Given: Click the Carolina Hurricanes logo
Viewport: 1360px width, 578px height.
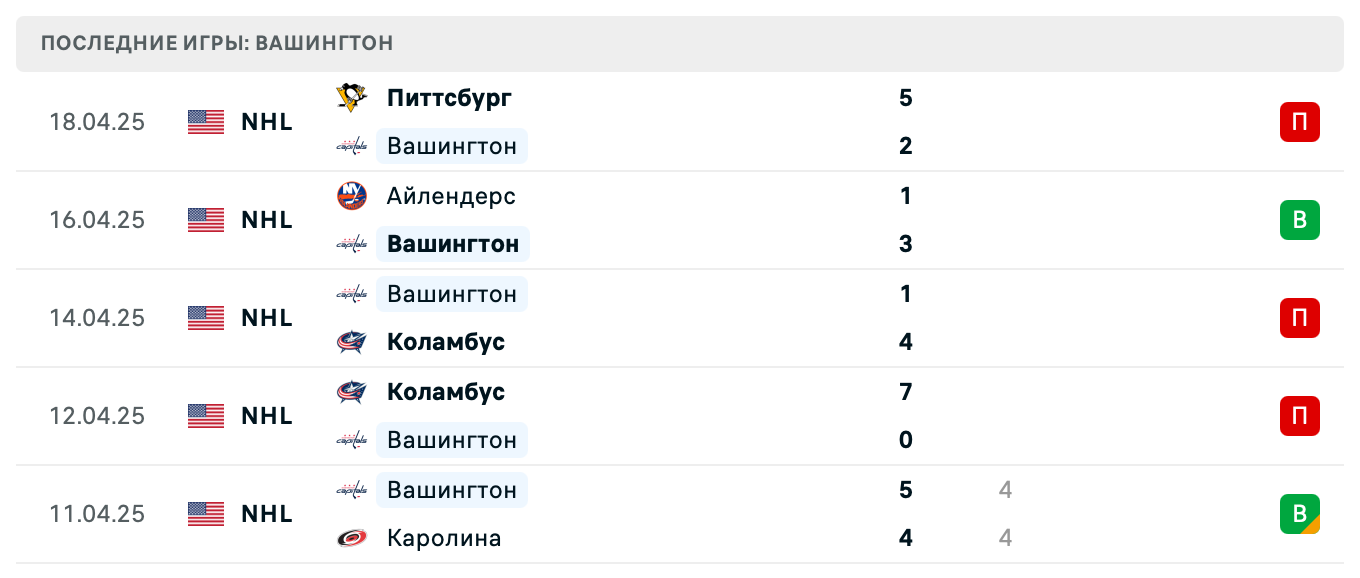Looking at the screenshot, I should (351, 538).
